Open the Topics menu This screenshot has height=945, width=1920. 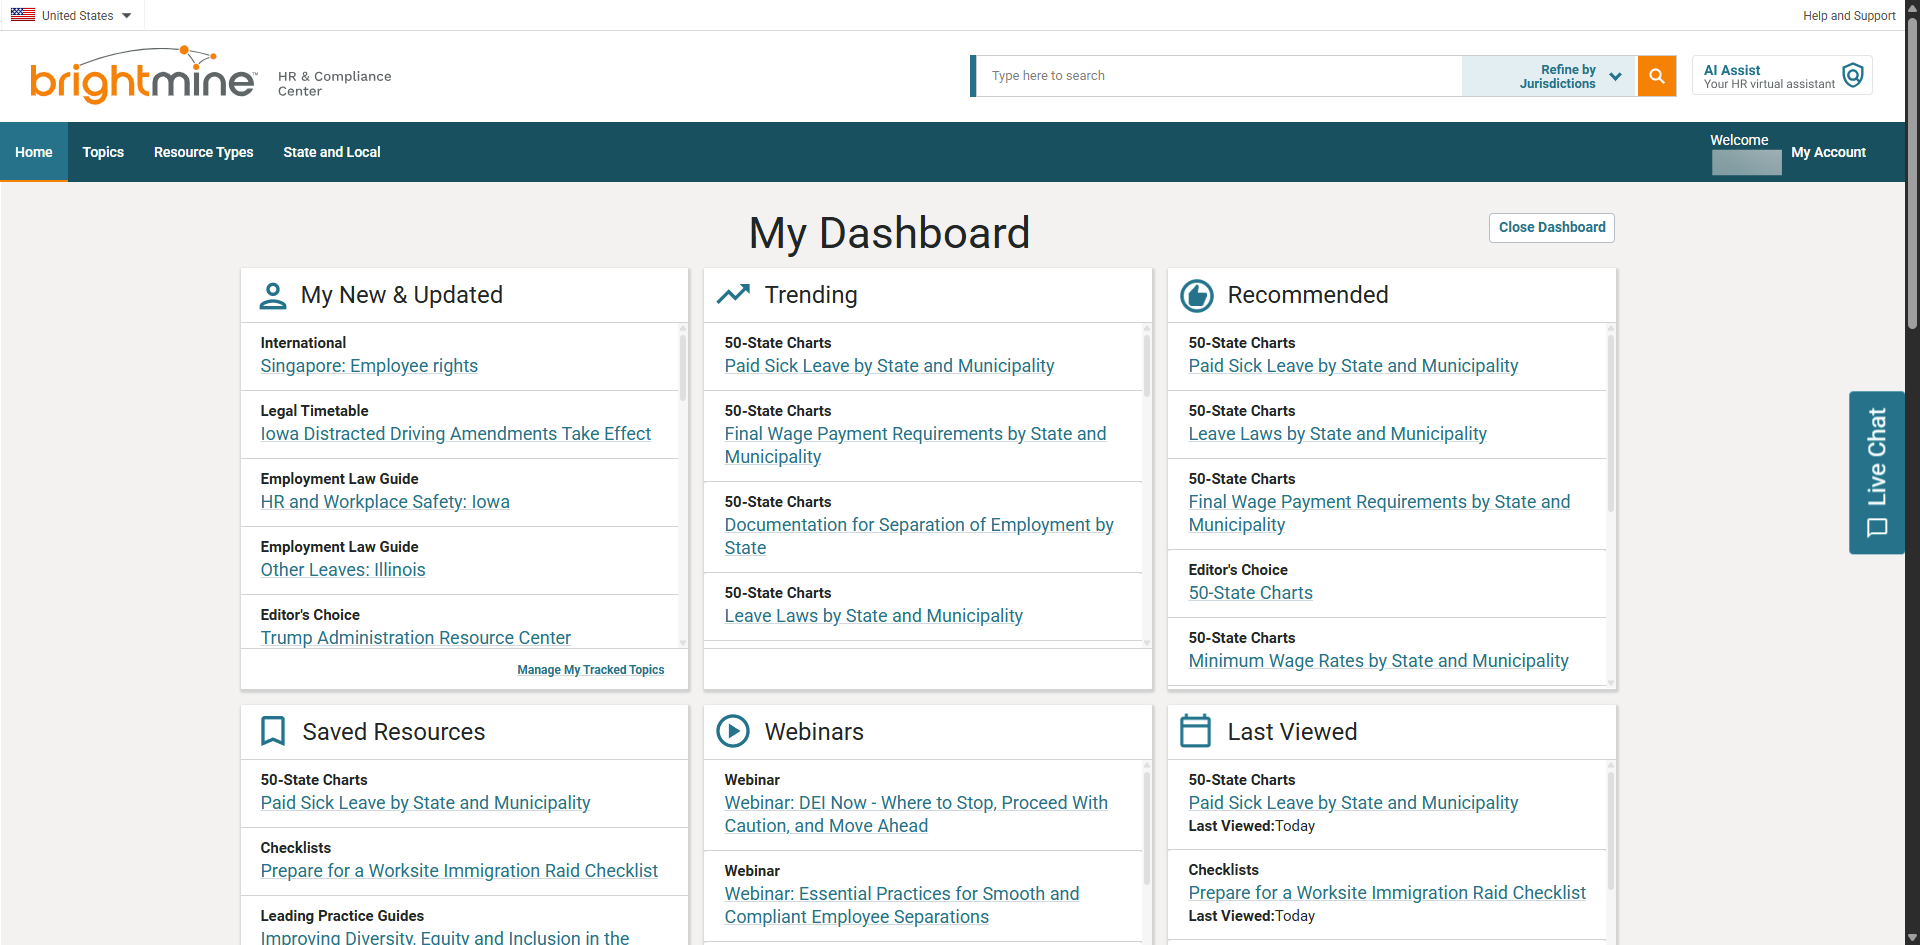pyautogui.click(x=103, y=152)
